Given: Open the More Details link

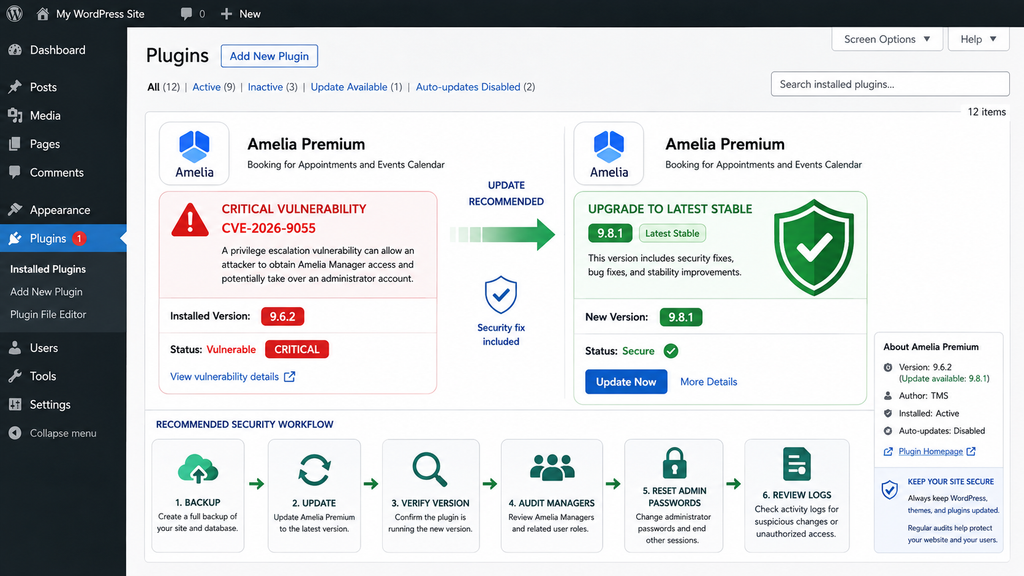Looking at the screenshot, I should point(709,382).
